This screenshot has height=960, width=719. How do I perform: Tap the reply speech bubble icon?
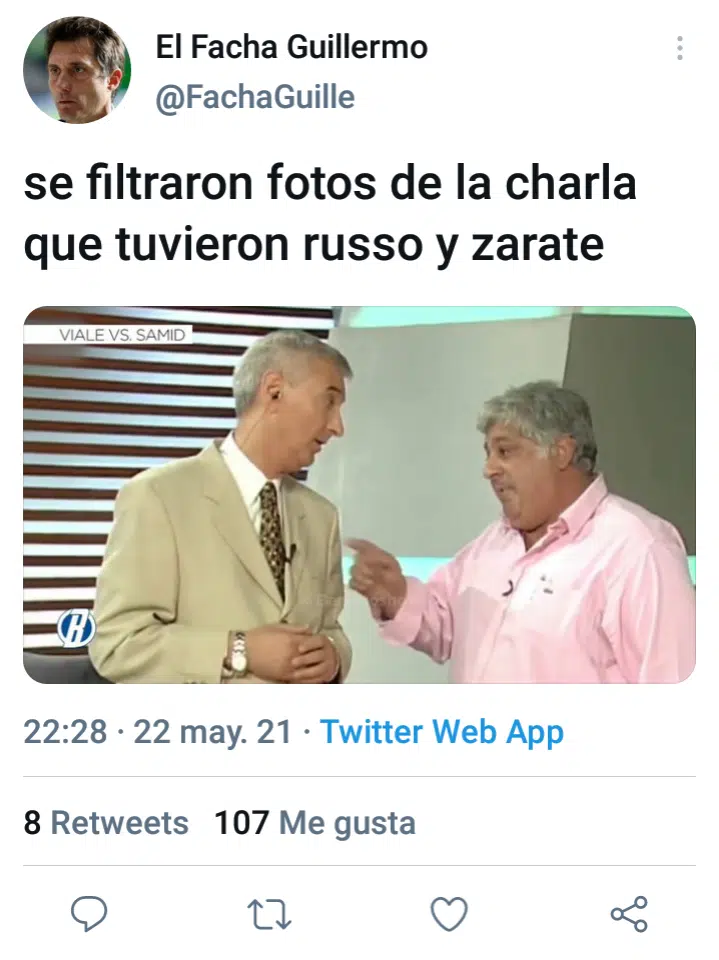pyautogui.click(x=89, y=914)
